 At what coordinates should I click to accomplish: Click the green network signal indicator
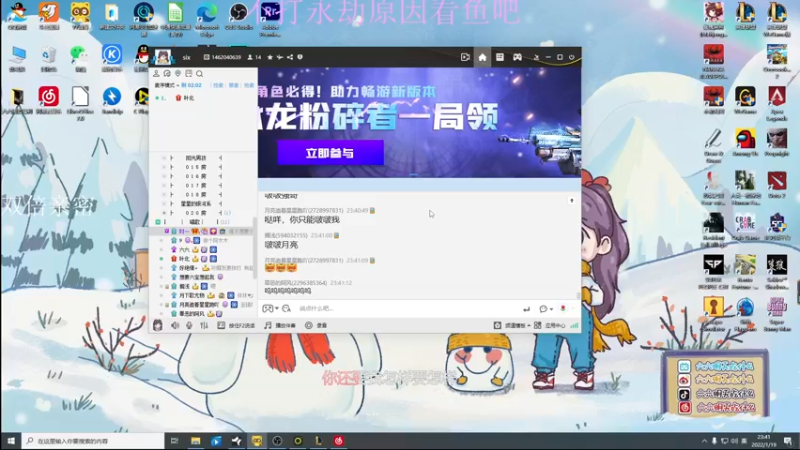point(574,325)
